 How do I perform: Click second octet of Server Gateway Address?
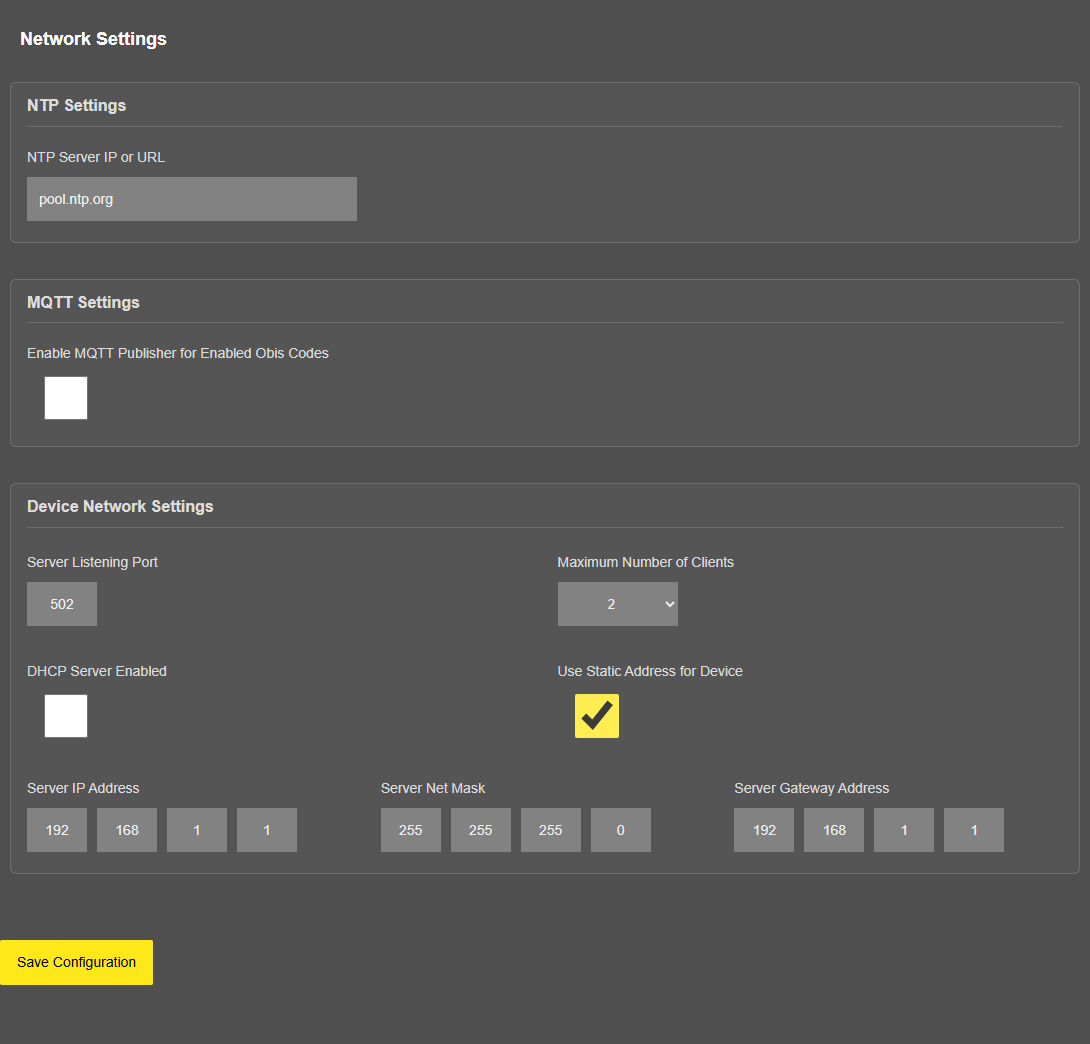click(x=834, y=830)
